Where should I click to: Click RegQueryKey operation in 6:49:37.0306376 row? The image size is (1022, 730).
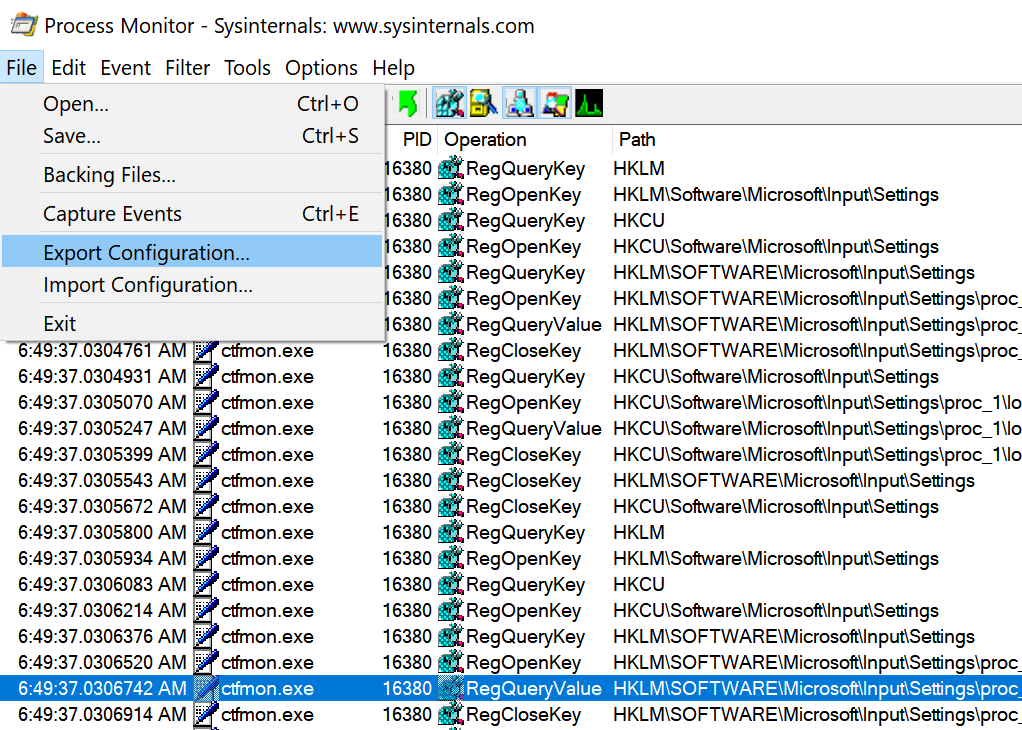[x=525, y=637]
